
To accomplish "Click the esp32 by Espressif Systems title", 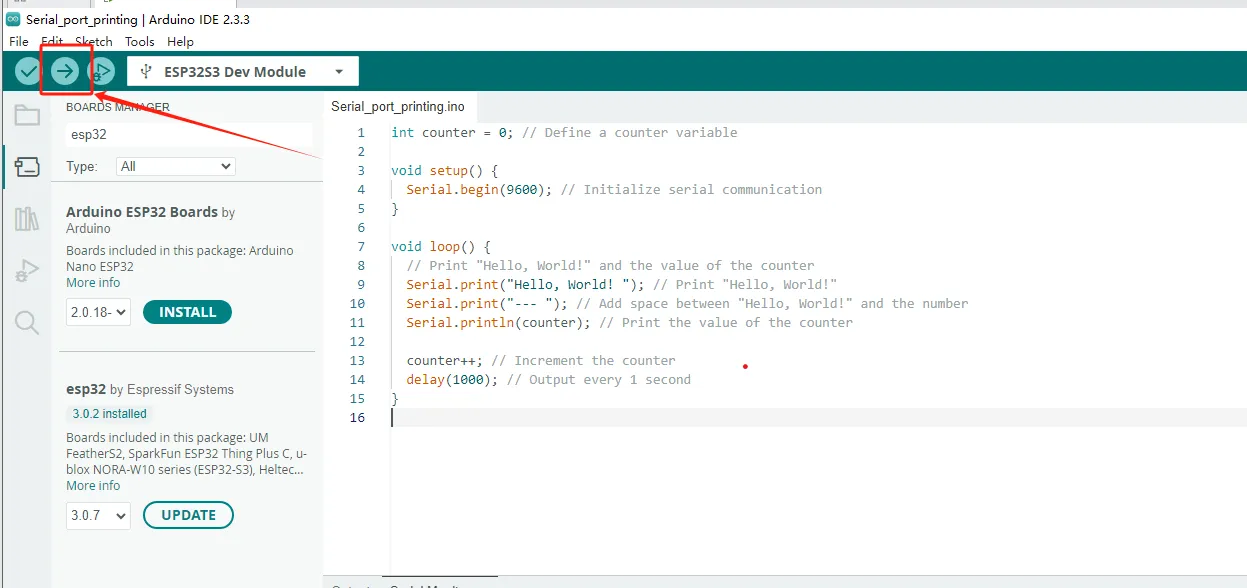I will (x=150, y=389).
